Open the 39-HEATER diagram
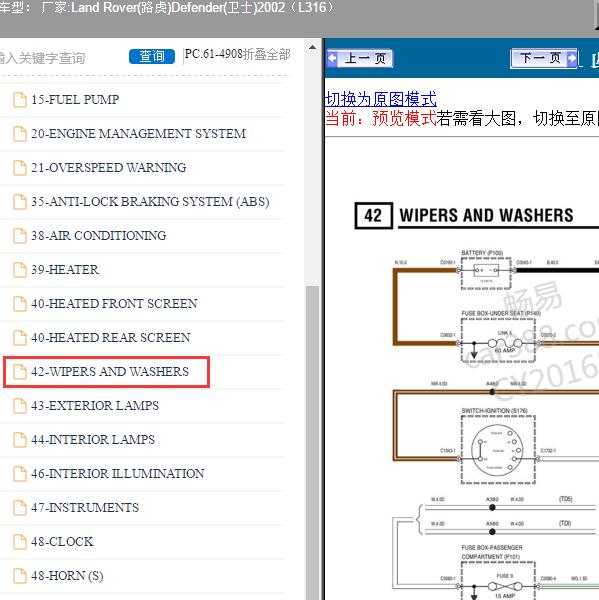This screenshot has width=599, height=600. (x=65, y=270)
